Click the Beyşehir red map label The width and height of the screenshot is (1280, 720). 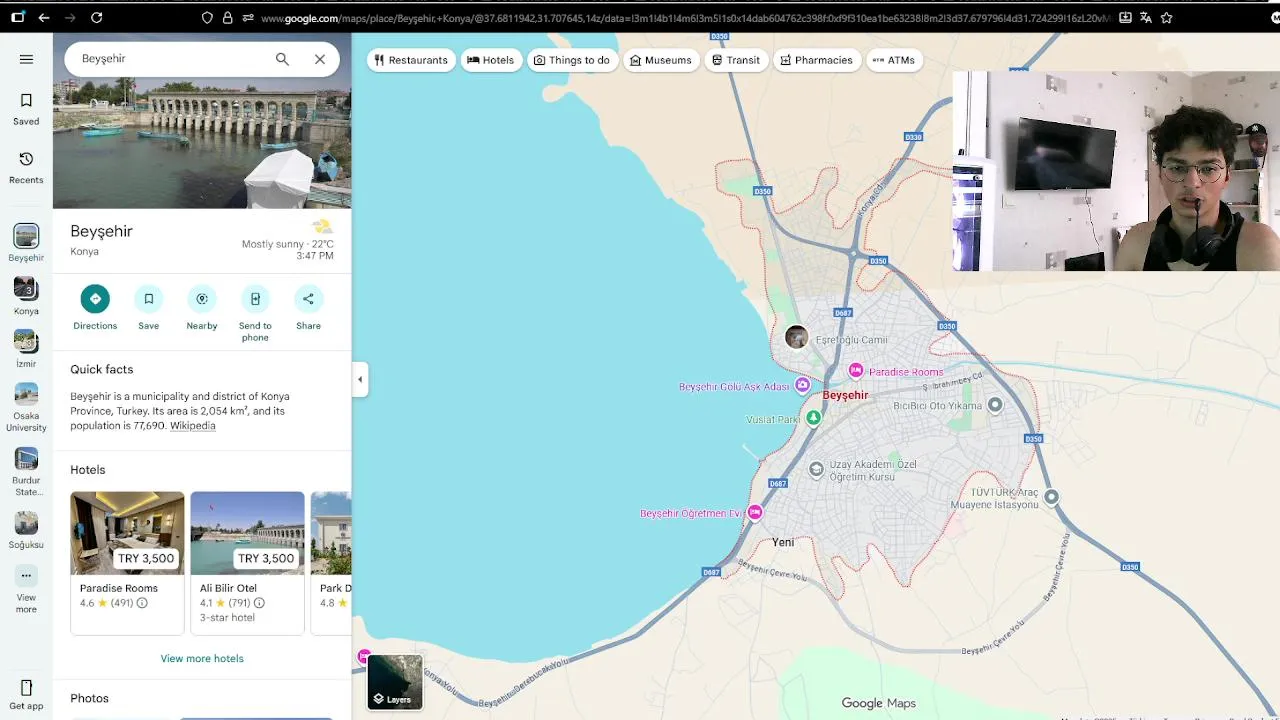[845, 395]
